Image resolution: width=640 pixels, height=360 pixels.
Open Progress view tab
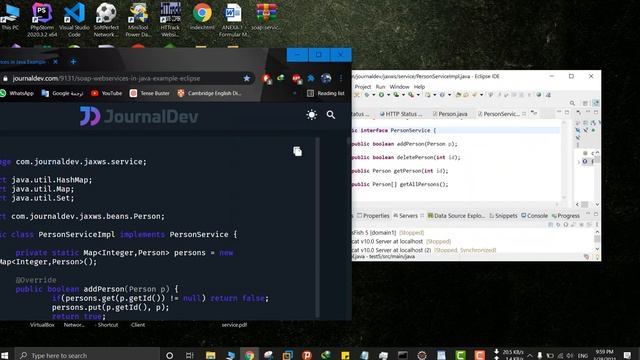point(565,216)
